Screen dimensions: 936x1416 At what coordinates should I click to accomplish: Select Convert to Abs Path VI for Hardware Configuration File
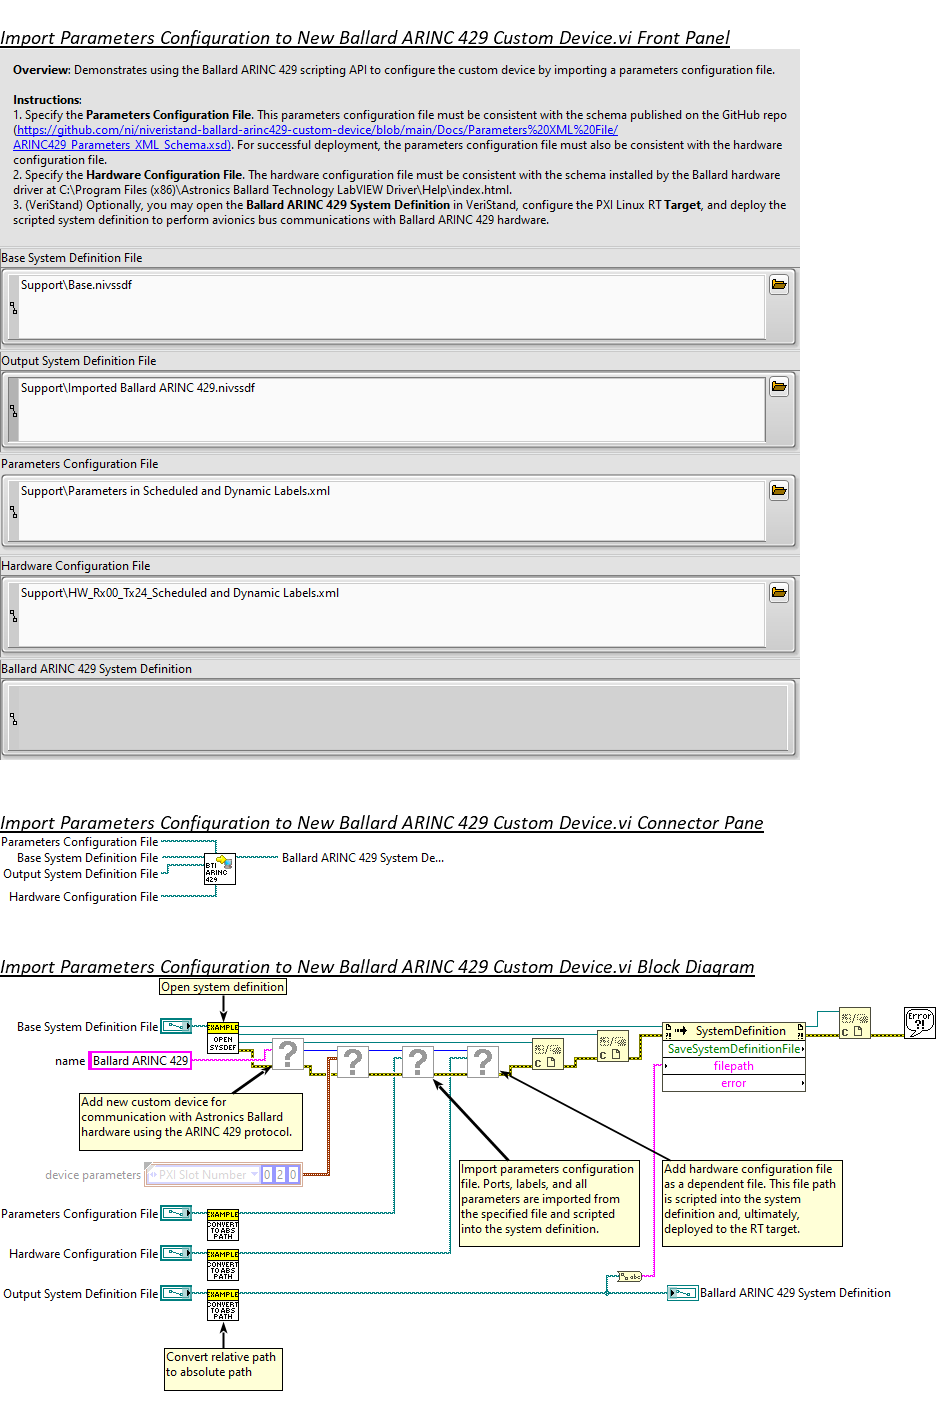[223, 1265]
